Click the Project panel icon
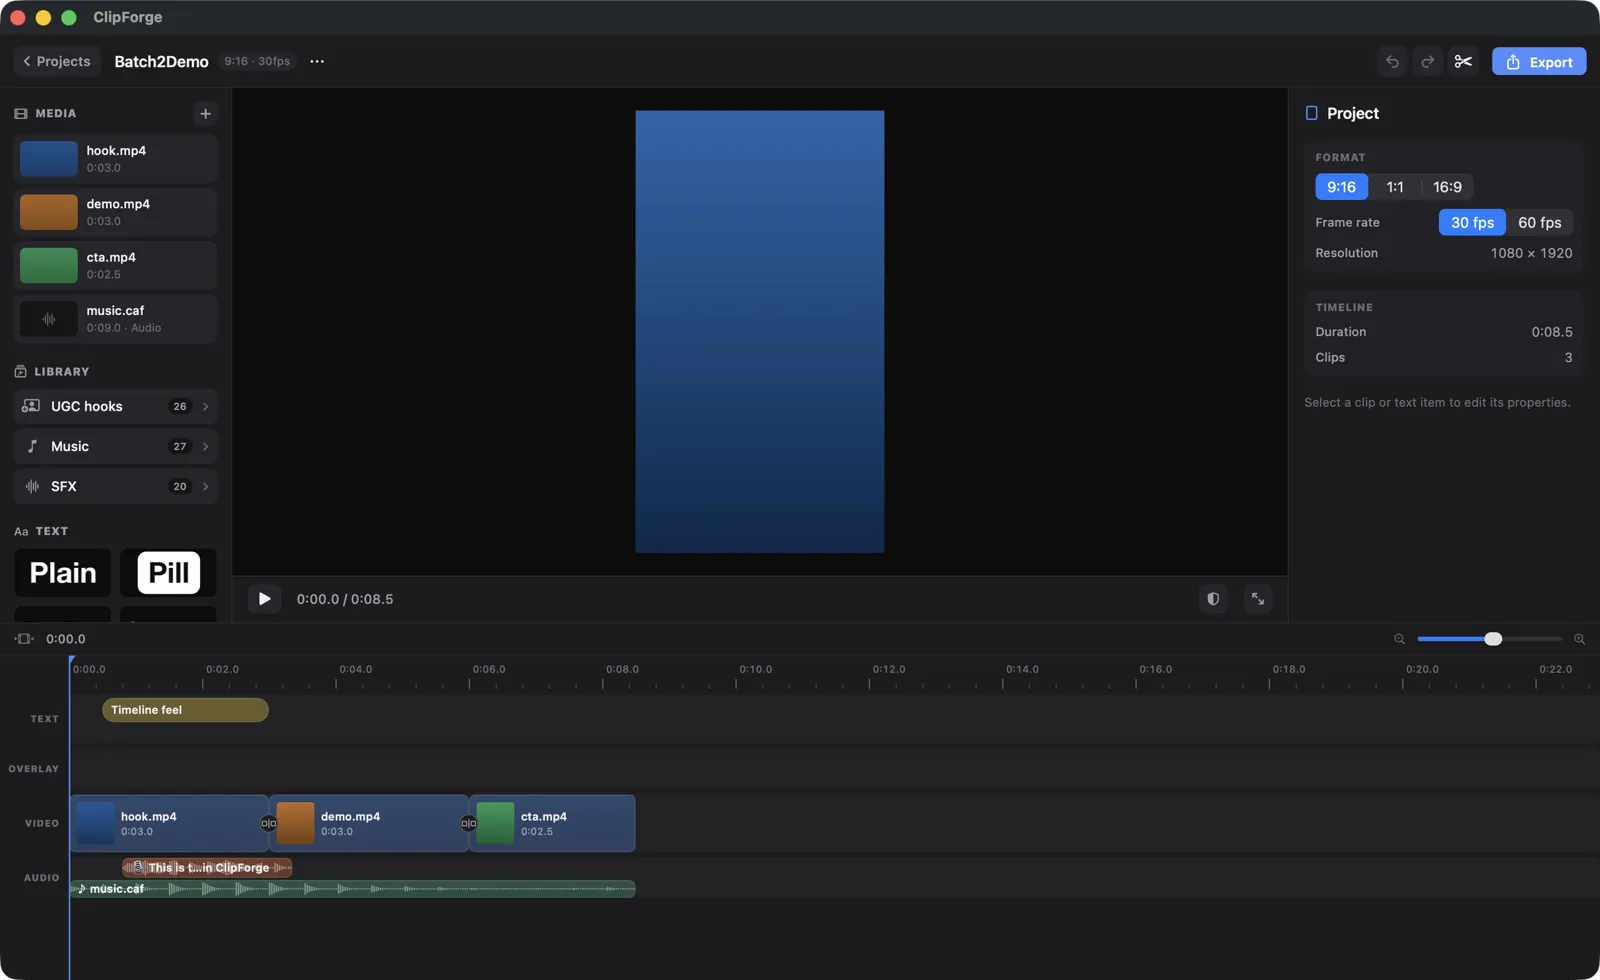1600x980 pixels. [x=1312, y=114]
